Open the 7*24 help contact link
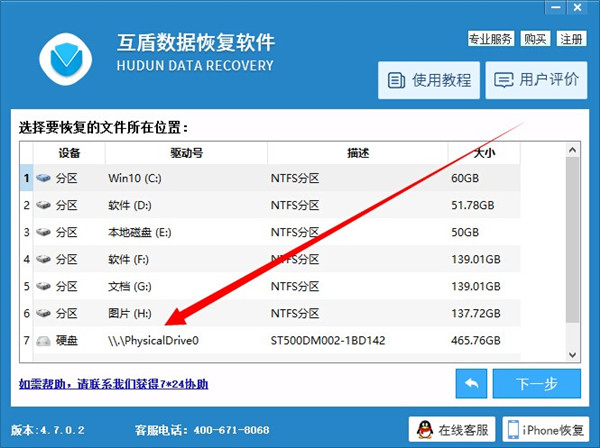 (x=113, y=384)
